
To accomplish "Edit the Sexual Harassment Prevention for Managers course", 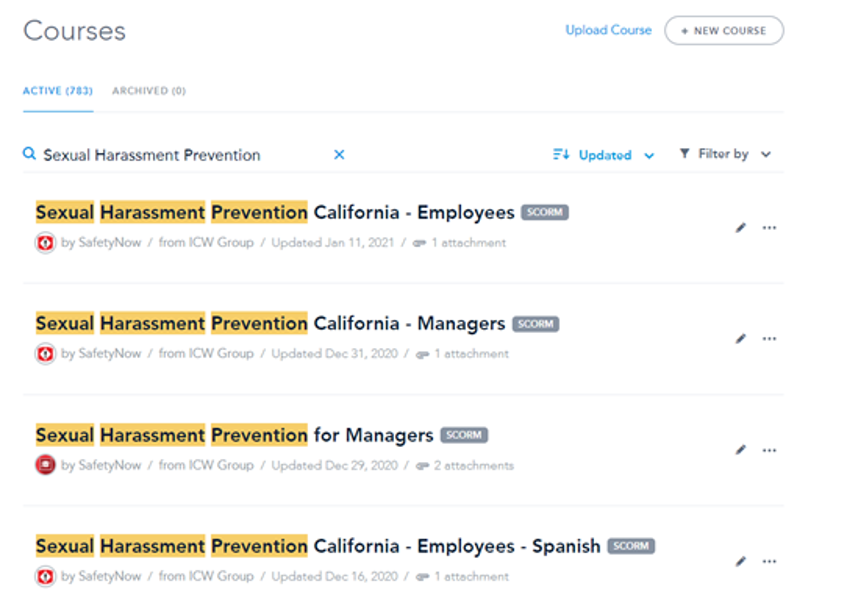I will coord(741,450).
